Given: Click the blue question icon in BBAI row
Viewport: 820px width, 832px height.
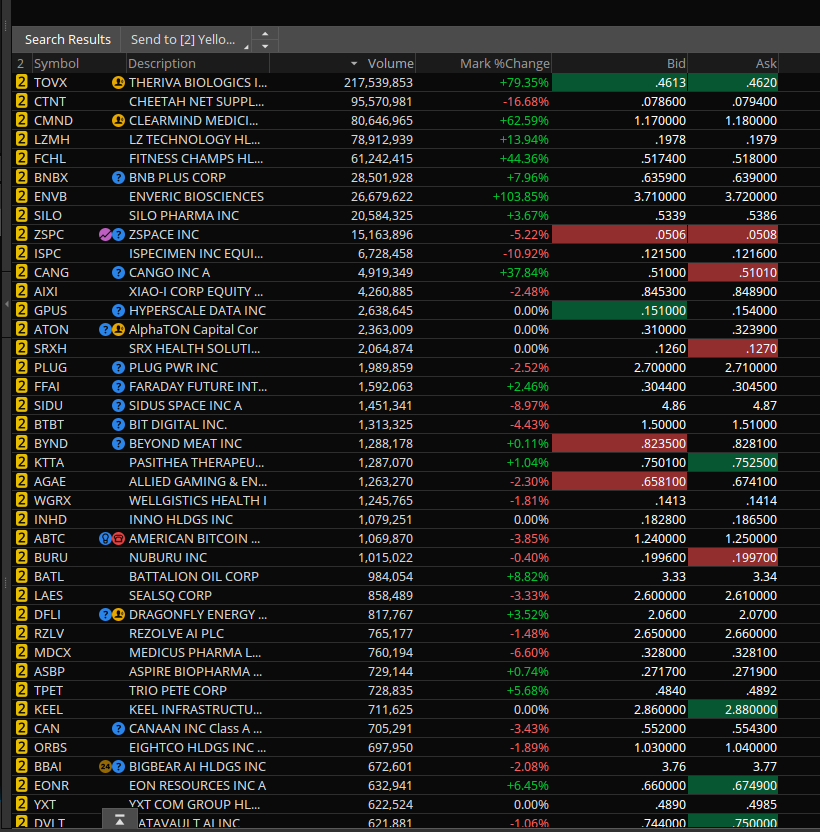Looking at the screenshot, I should click(x=118, y=766).
